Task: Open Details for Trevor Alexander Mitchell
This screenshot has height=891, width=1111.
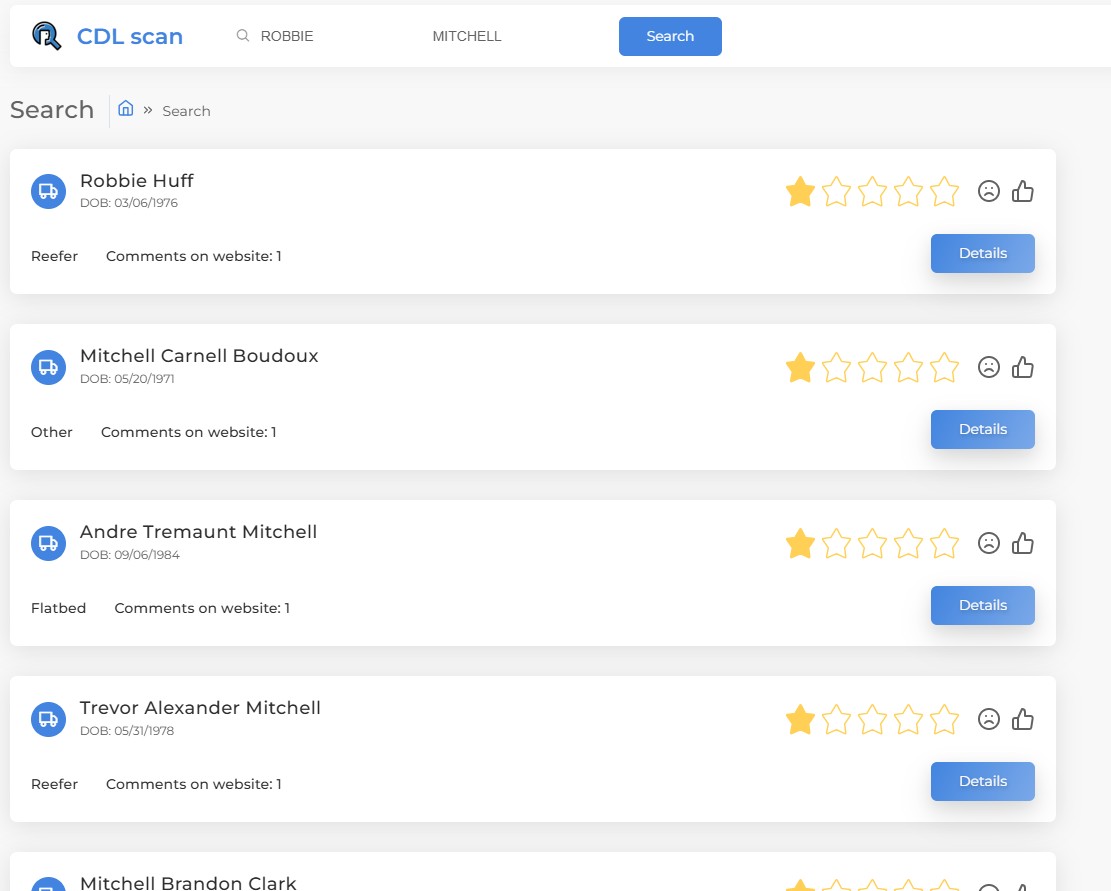Action: (x=982, y=781)
